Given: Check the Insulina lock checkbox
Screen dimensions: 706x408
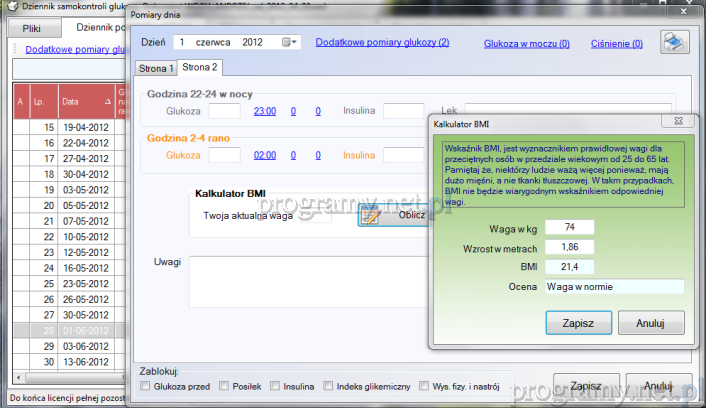Looking at the screenshot, I should point(276,385).
